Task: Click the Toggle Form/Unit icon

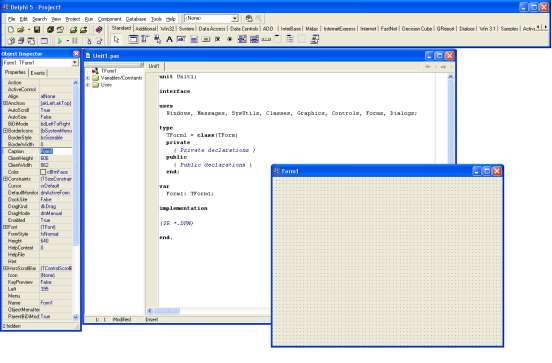Action: pos(31,41)
